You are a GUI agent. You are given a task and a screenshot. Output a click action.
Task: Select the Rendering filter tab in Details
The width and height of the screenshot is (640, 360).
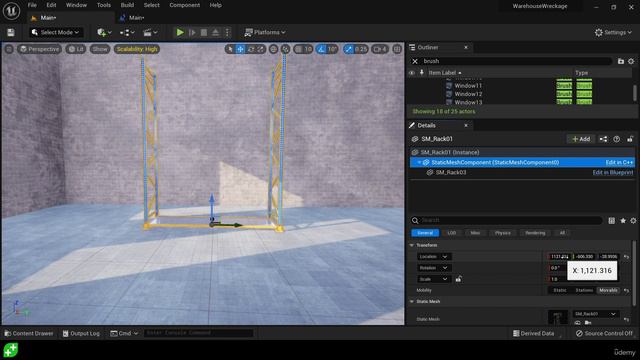click(535, 233)
